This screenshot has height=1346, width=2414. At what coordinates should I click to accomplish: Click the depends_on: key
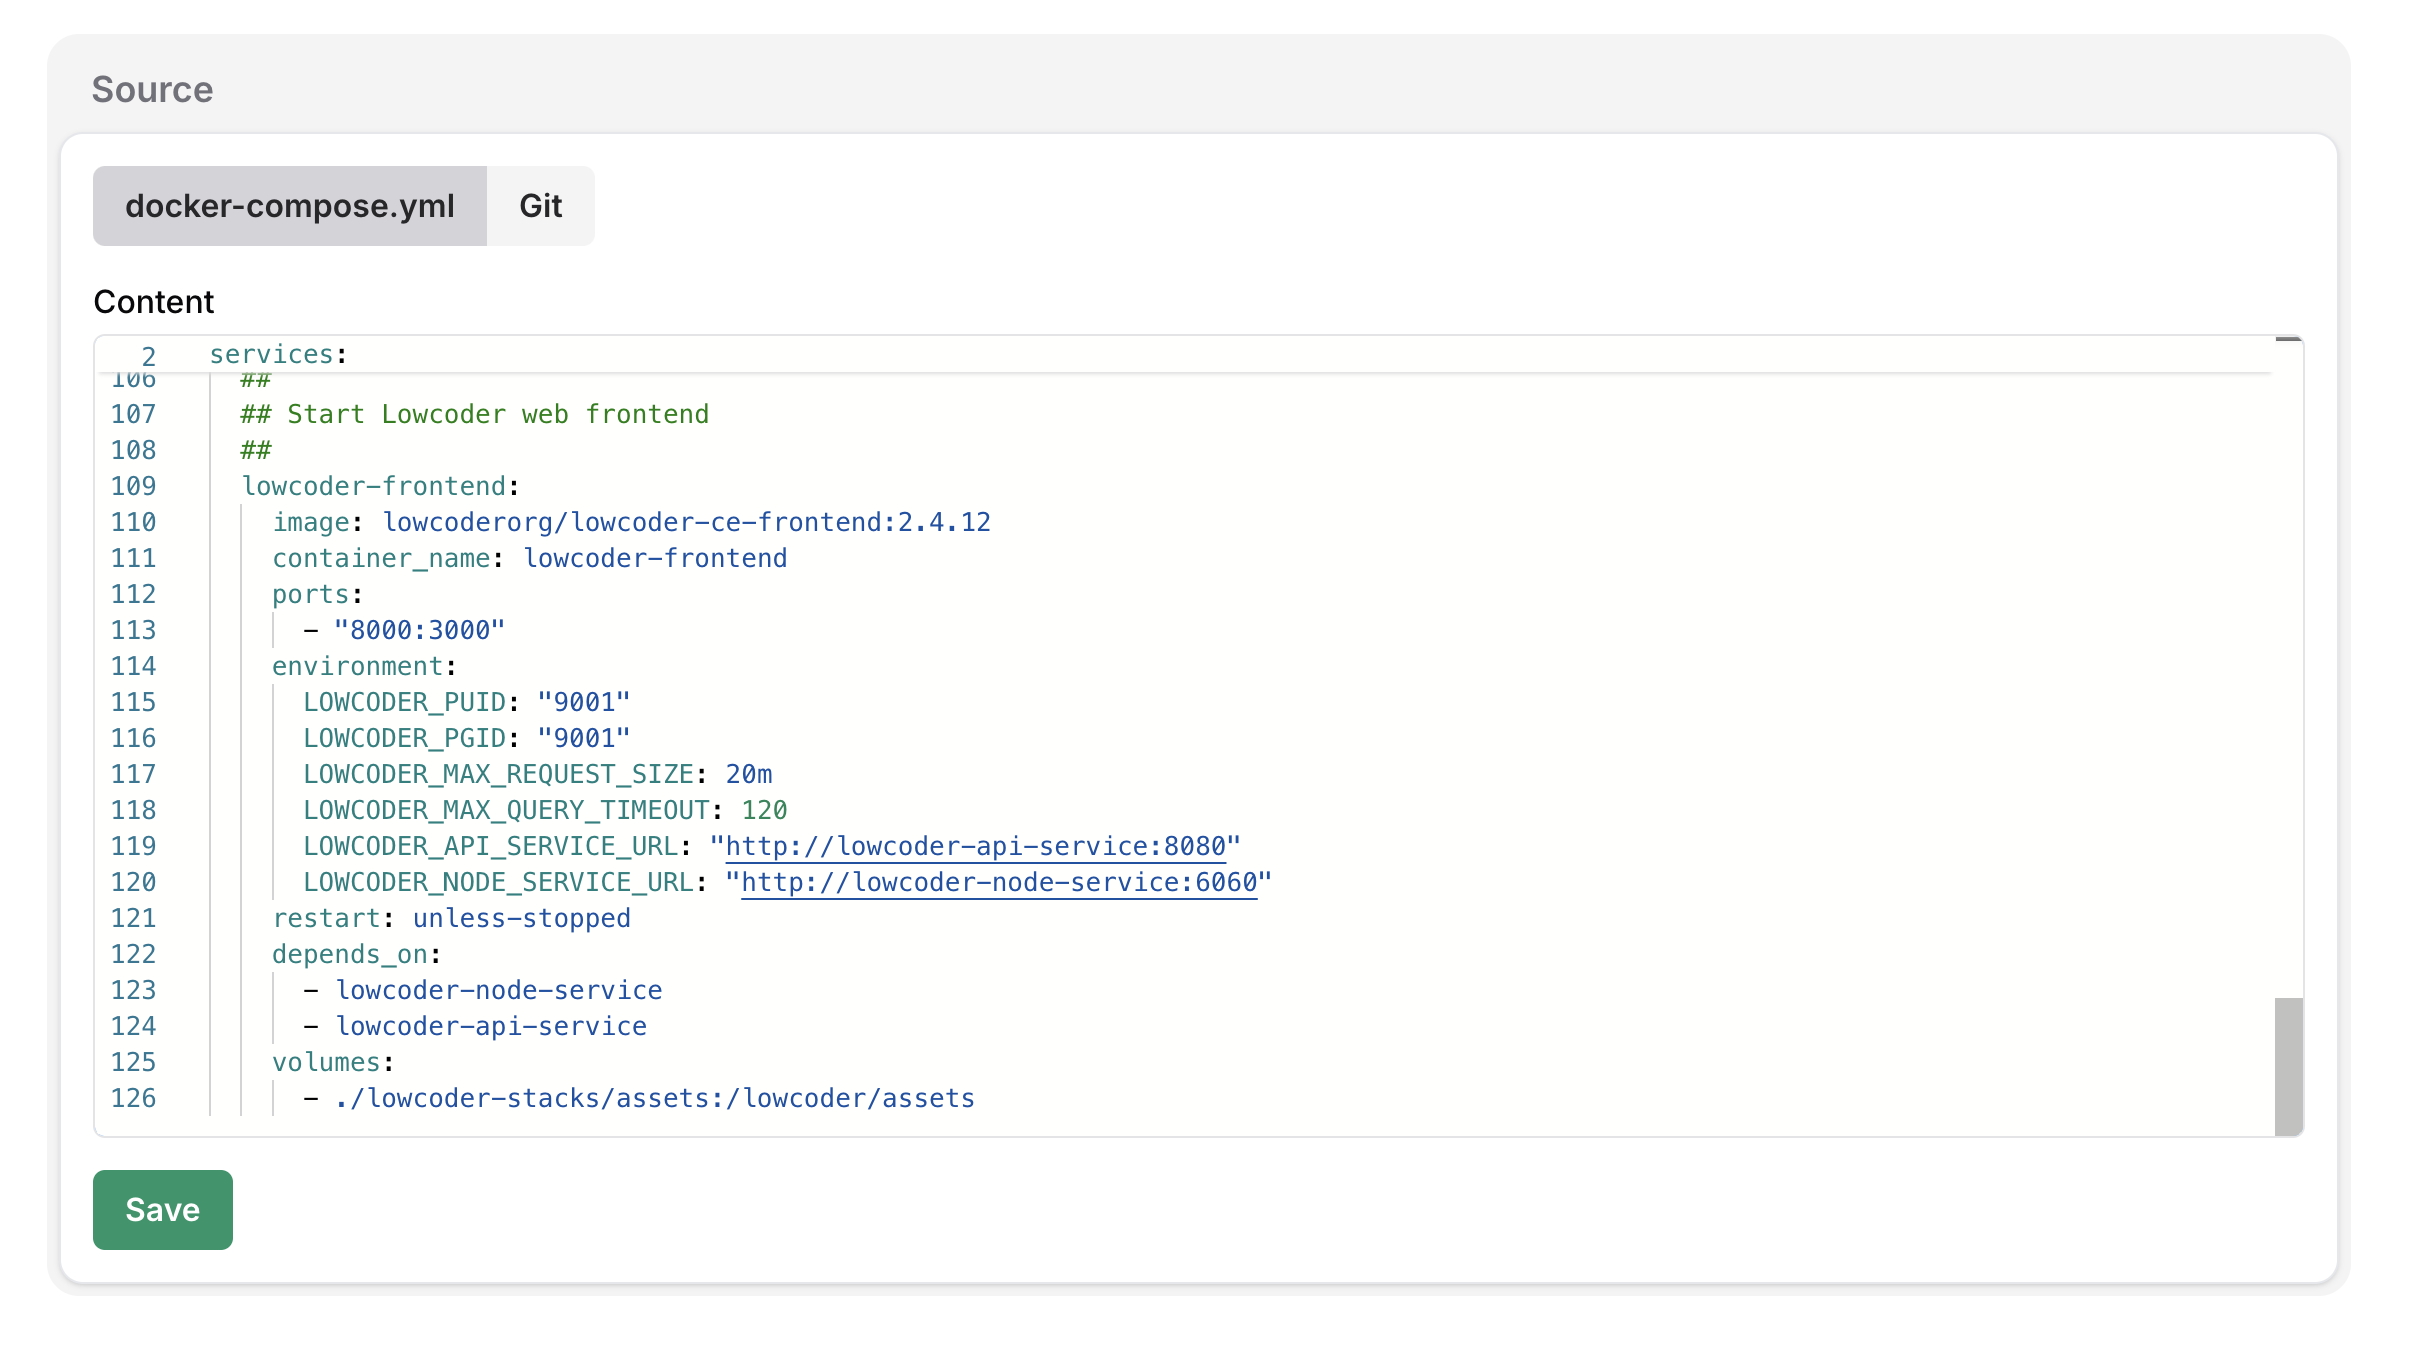pos(350,954)
